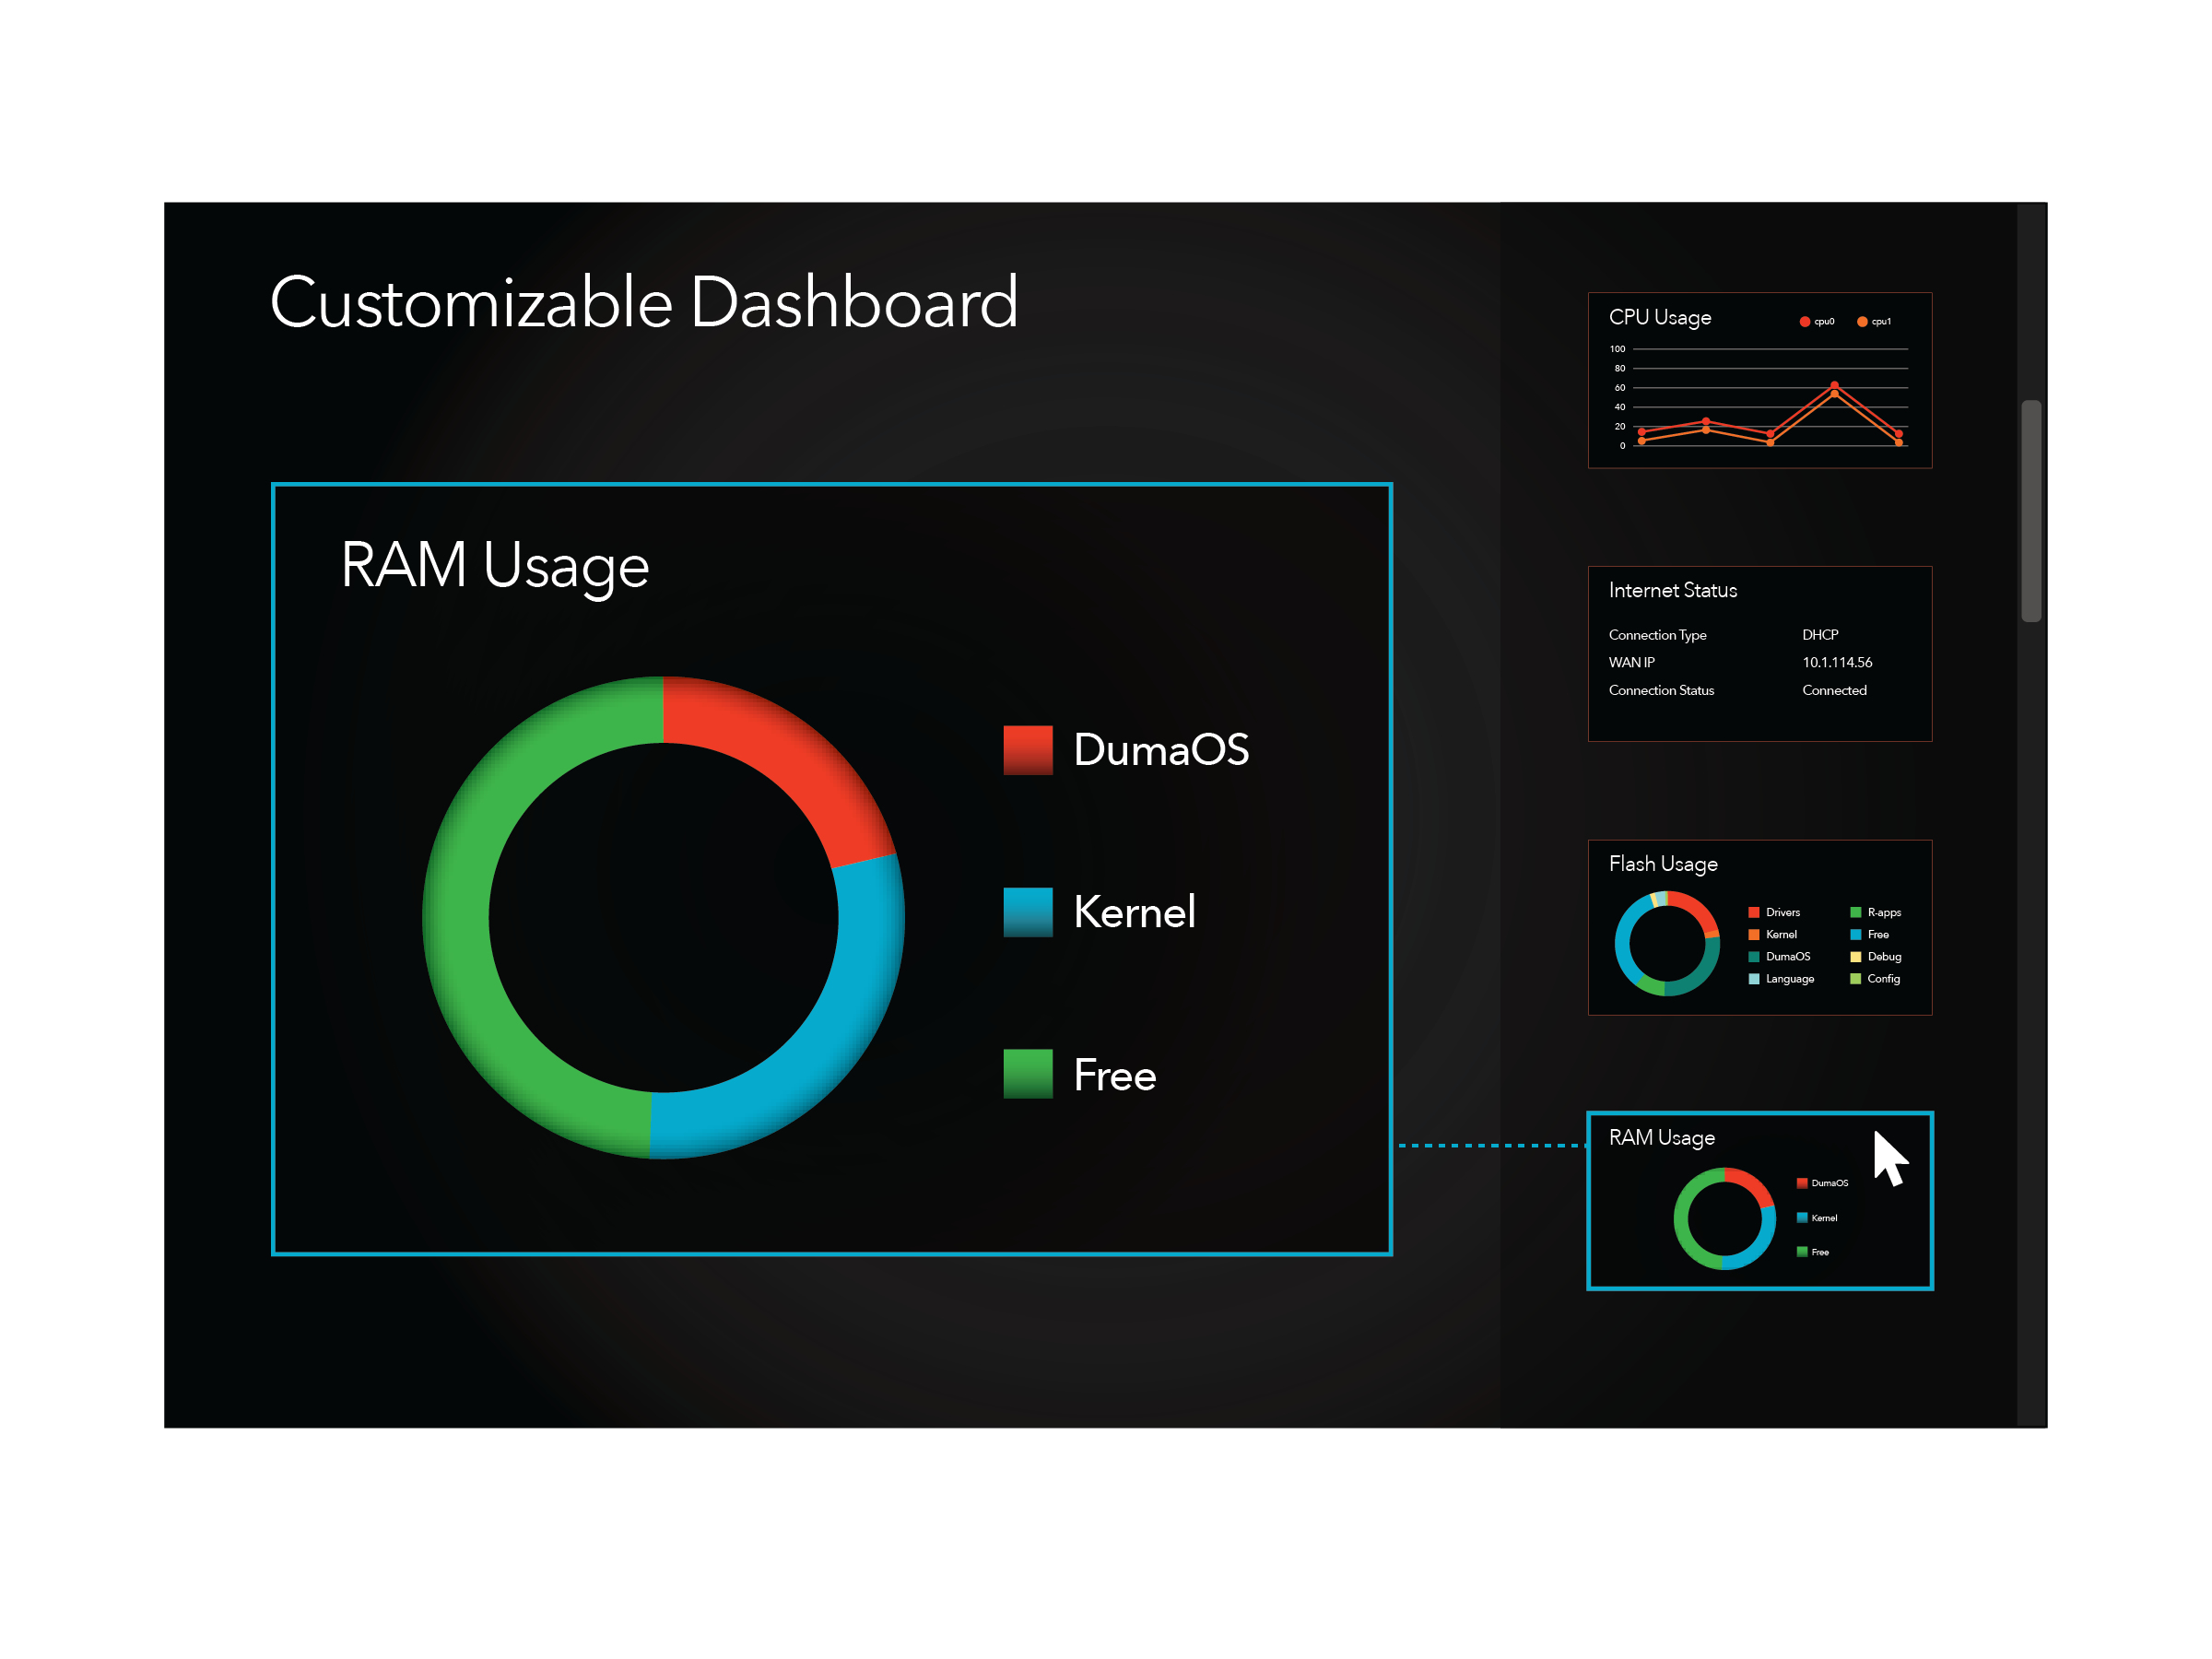Click the 'Kernel' label in large legend

pyautogui.click(x=1134, y=912)
